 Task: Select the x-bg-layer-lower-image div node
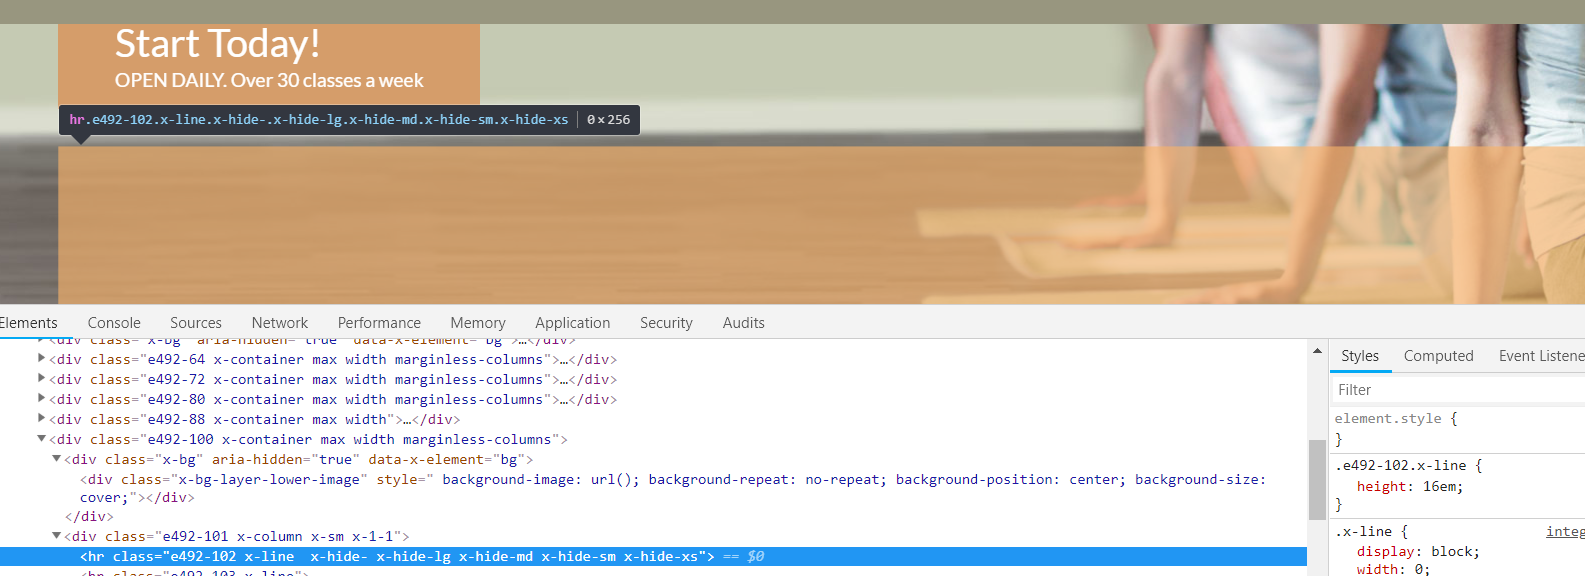tap(673, 488)
